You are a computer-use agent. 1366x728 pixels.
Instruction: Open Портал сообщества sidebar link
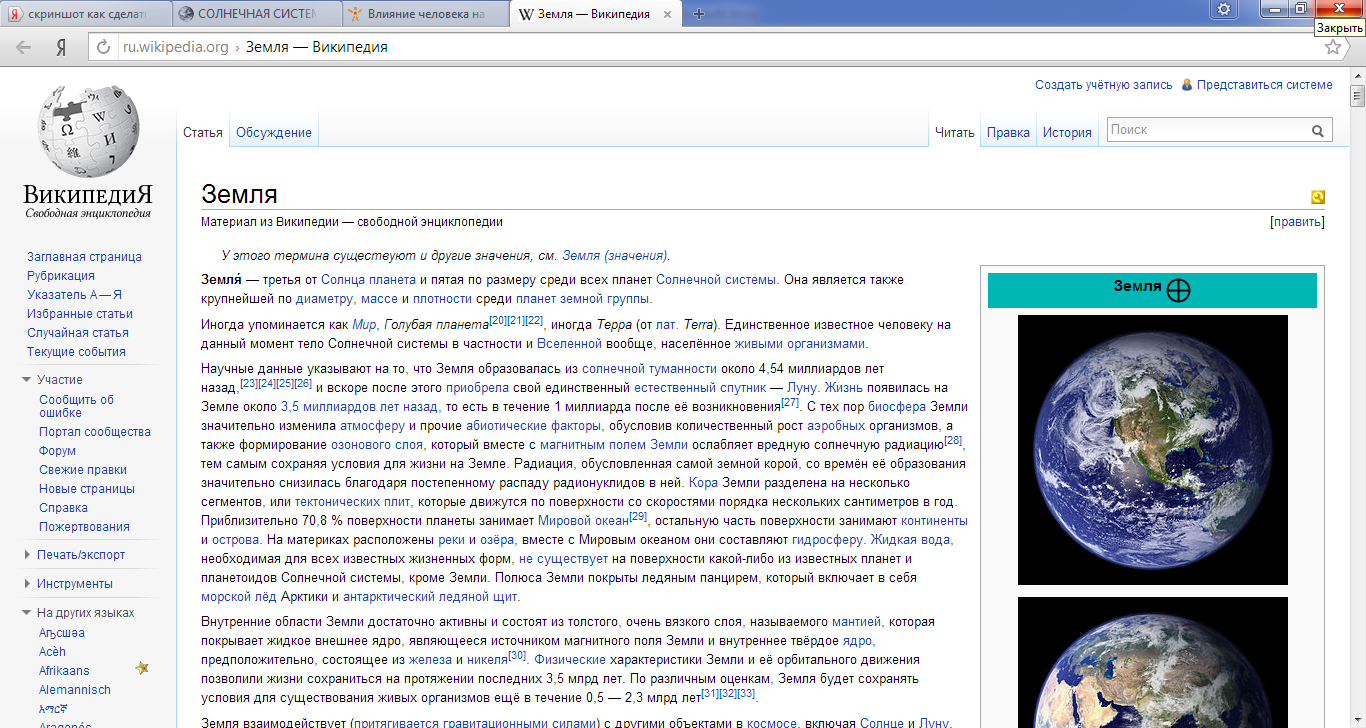tap(95, 432)
